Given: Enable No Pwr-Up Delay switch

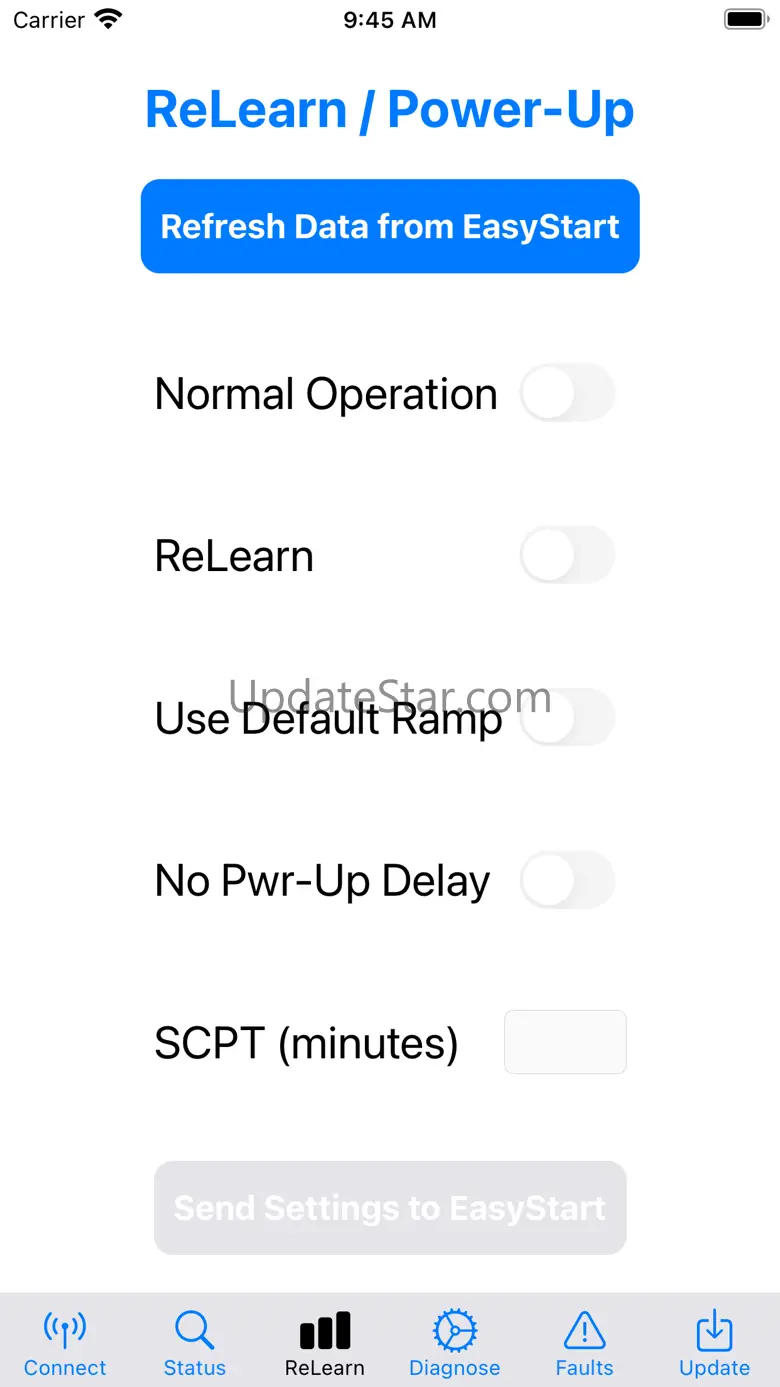Looking at the screenshot, I should click(567, 880).
